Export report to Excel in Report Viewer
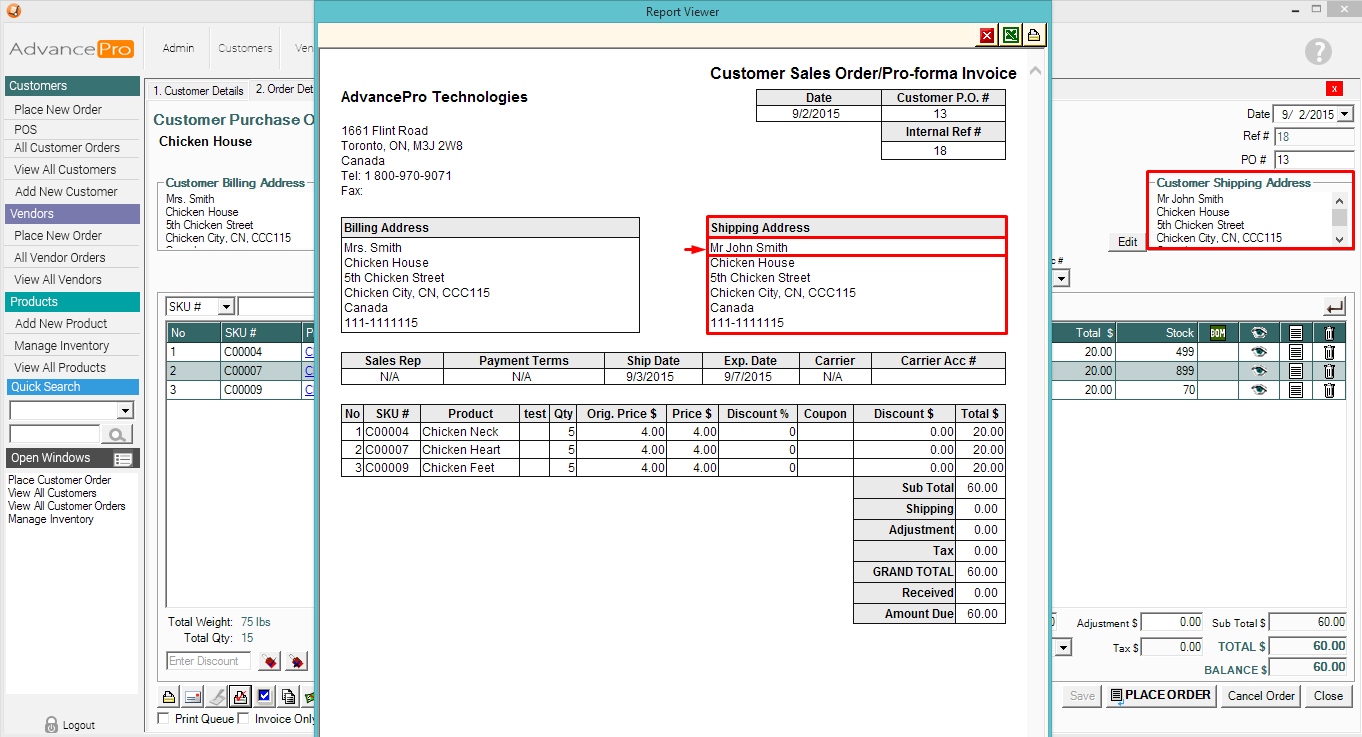 [x=1011, y=35]
